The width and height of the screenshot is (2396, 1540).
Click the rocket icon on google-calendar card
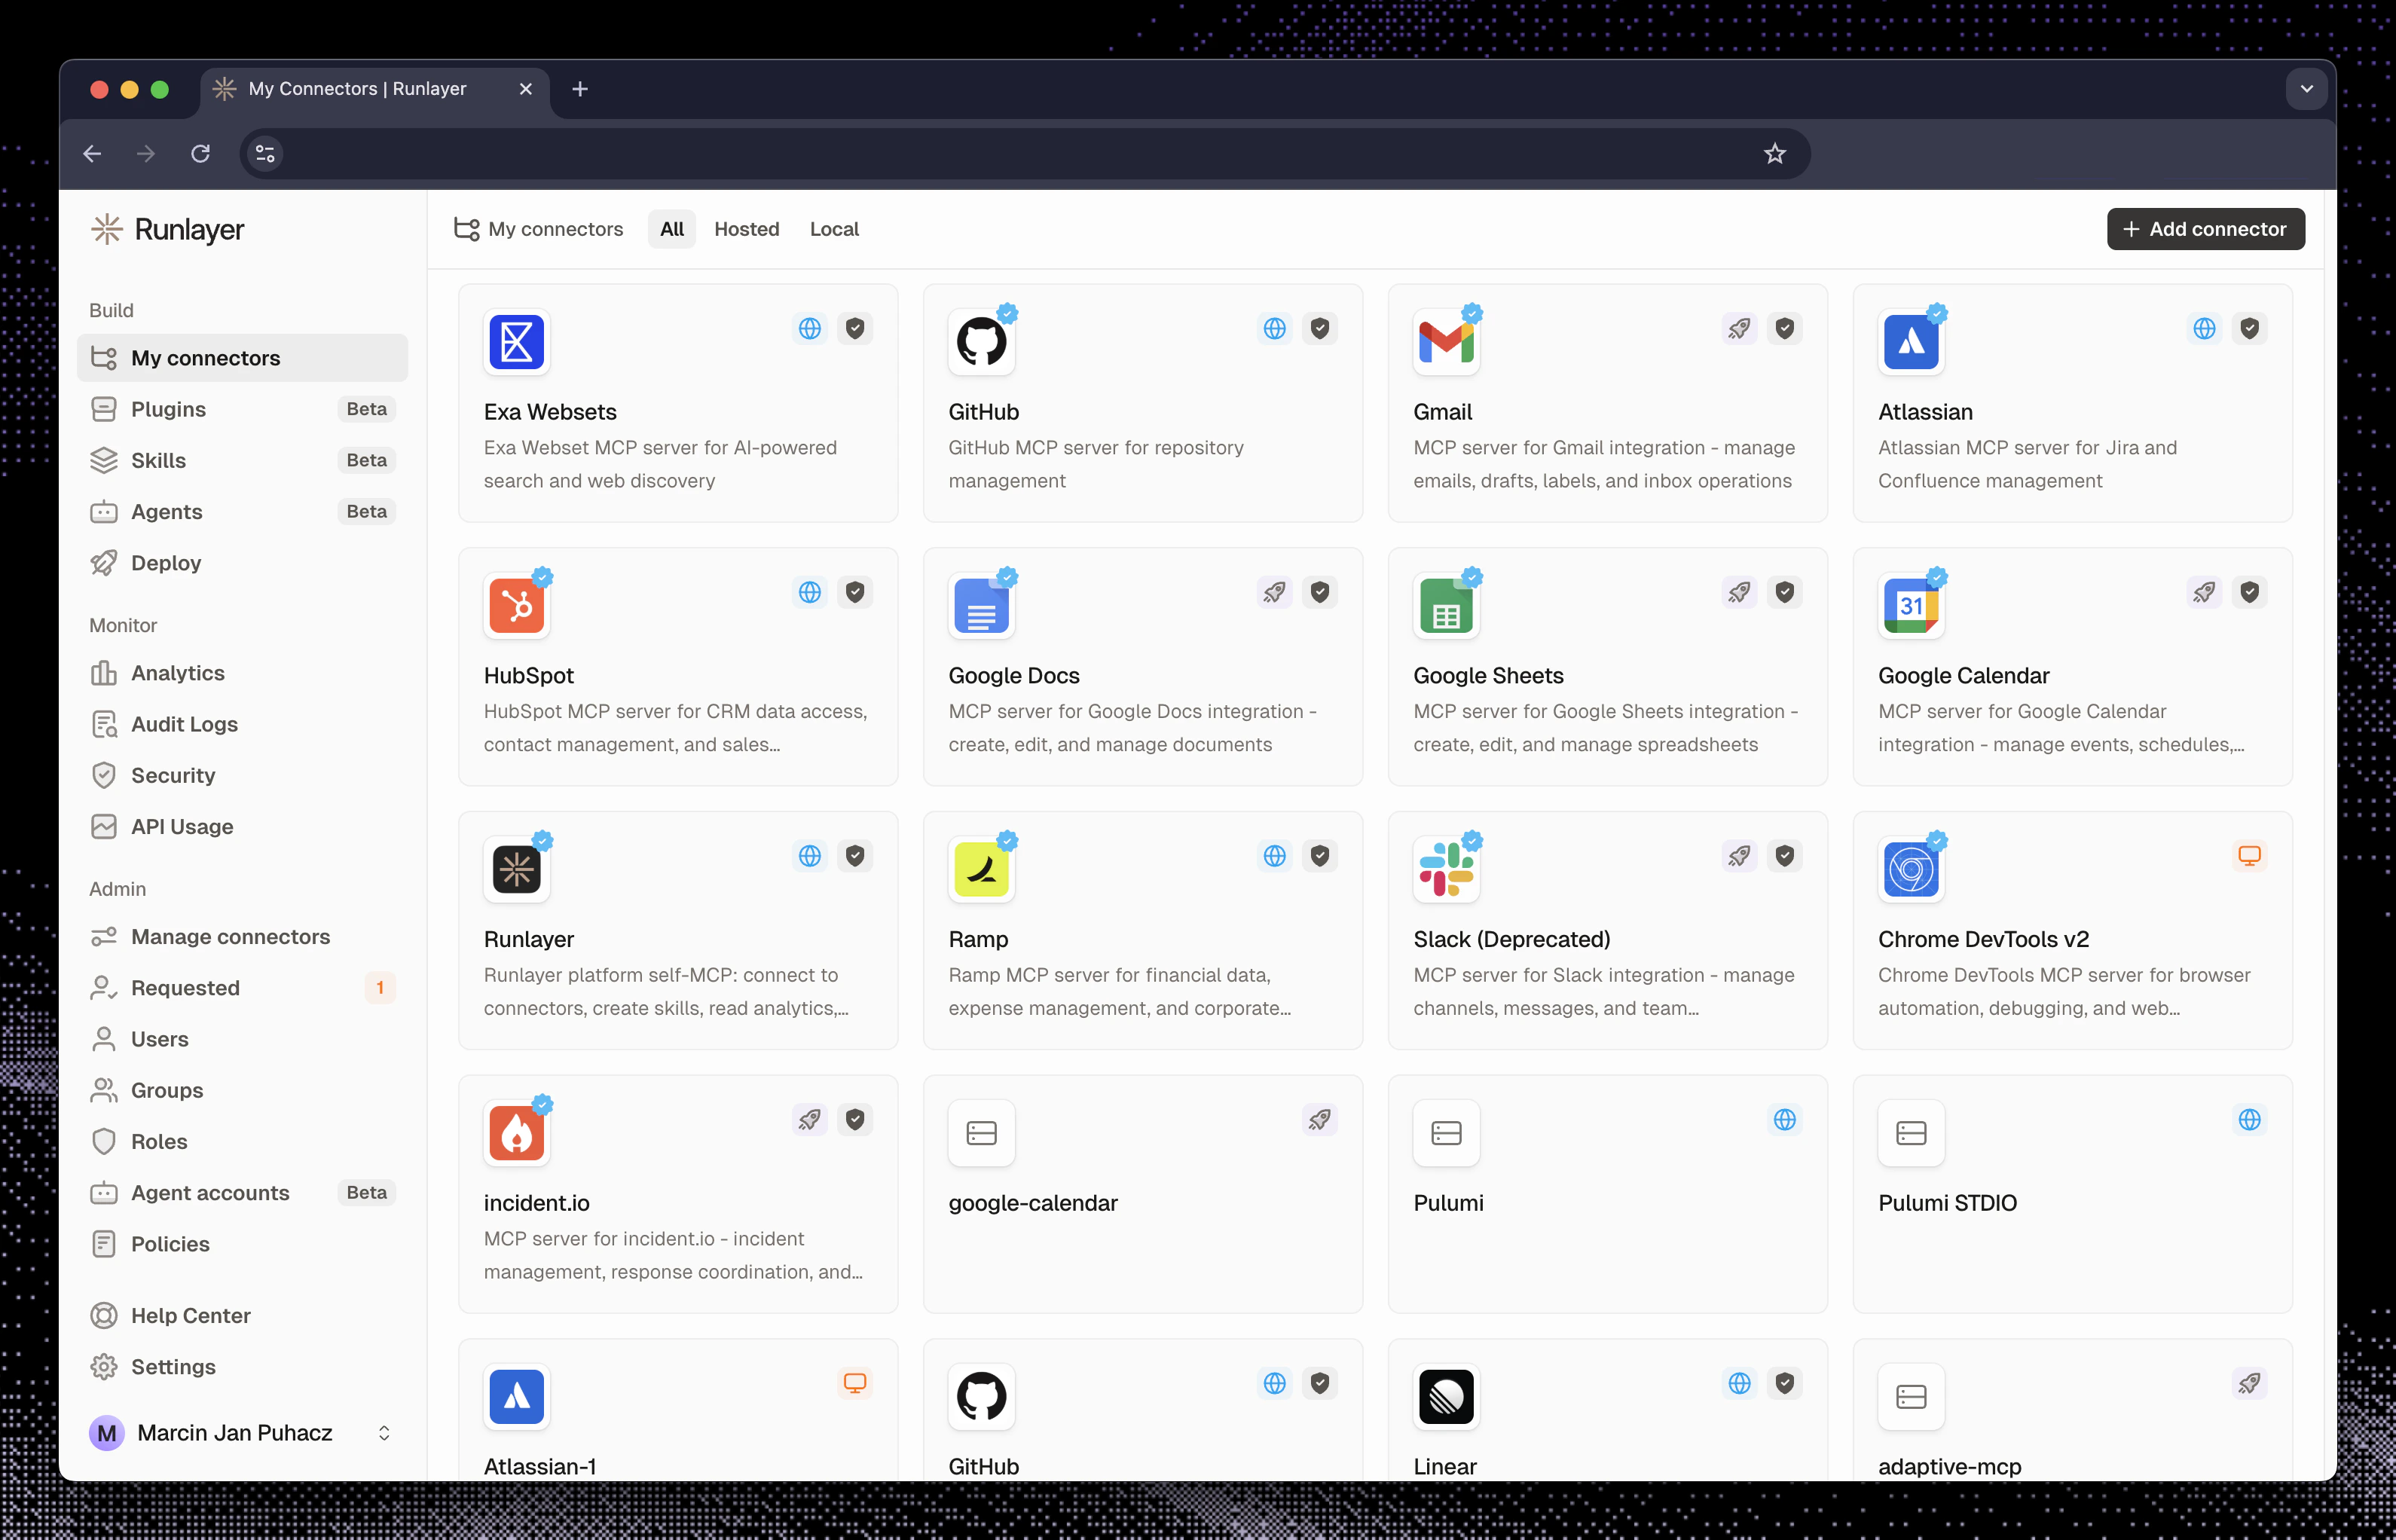tap(1320, 1120)
